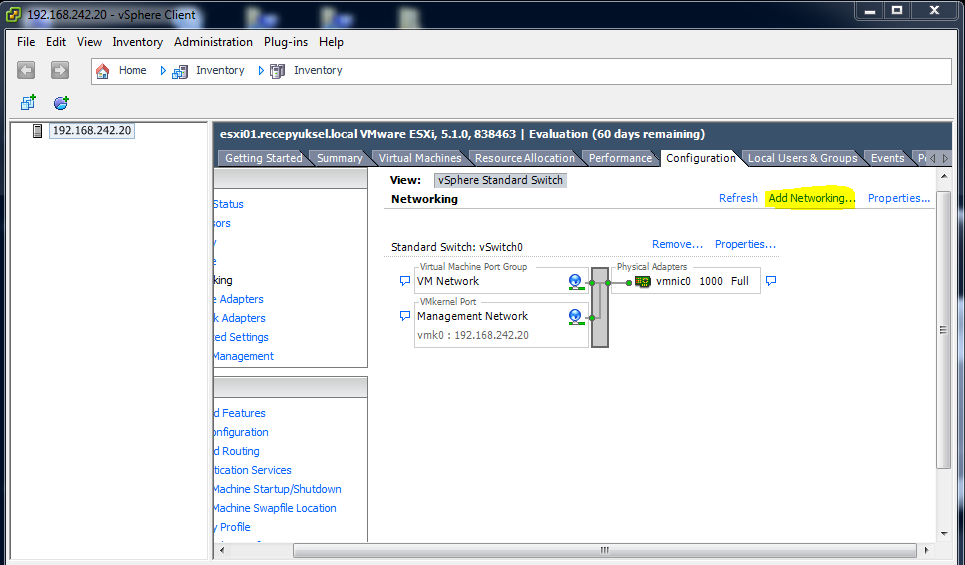The width and height of the screenshot is (965, 565).
Task: Click the horizontal scrollbar right arrow
Action: click(x=926, y=550)
